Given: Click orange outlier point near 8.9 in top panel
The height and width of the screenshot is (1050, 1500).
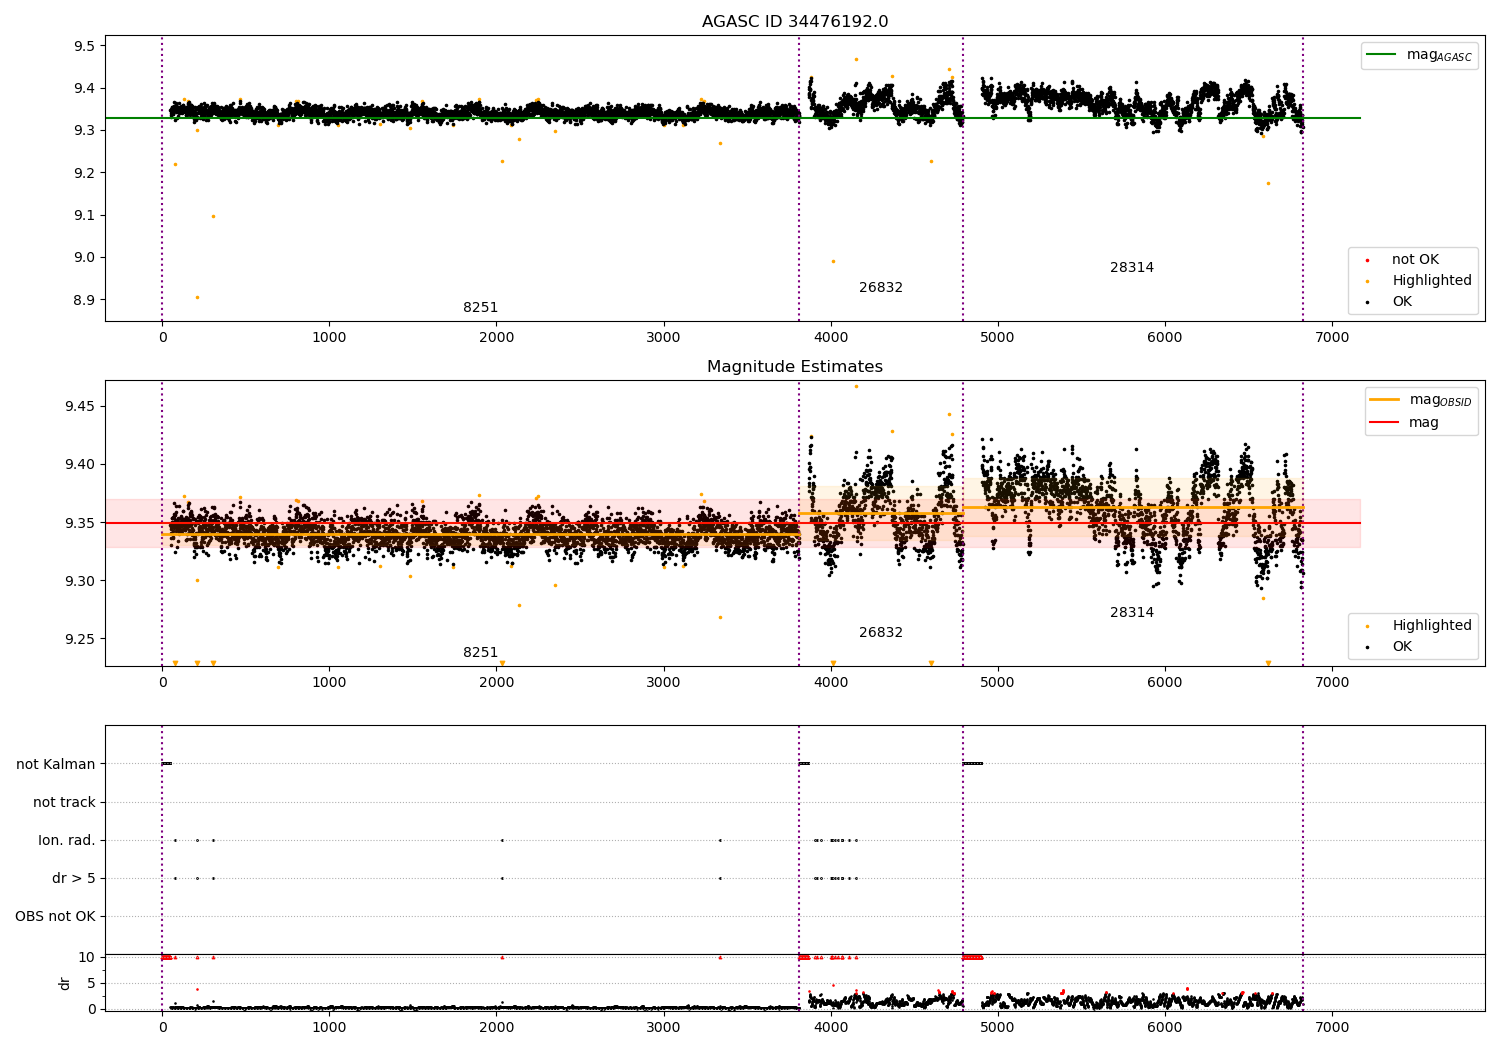Looking at the screenshot, I should tap(197, 297).
